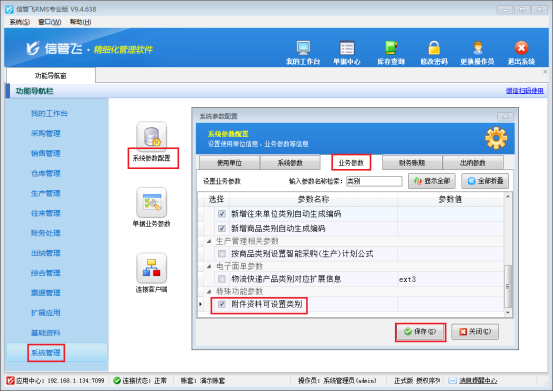
Task: Open 单据业务参数 icon
Action: click(x=152, y=203)
